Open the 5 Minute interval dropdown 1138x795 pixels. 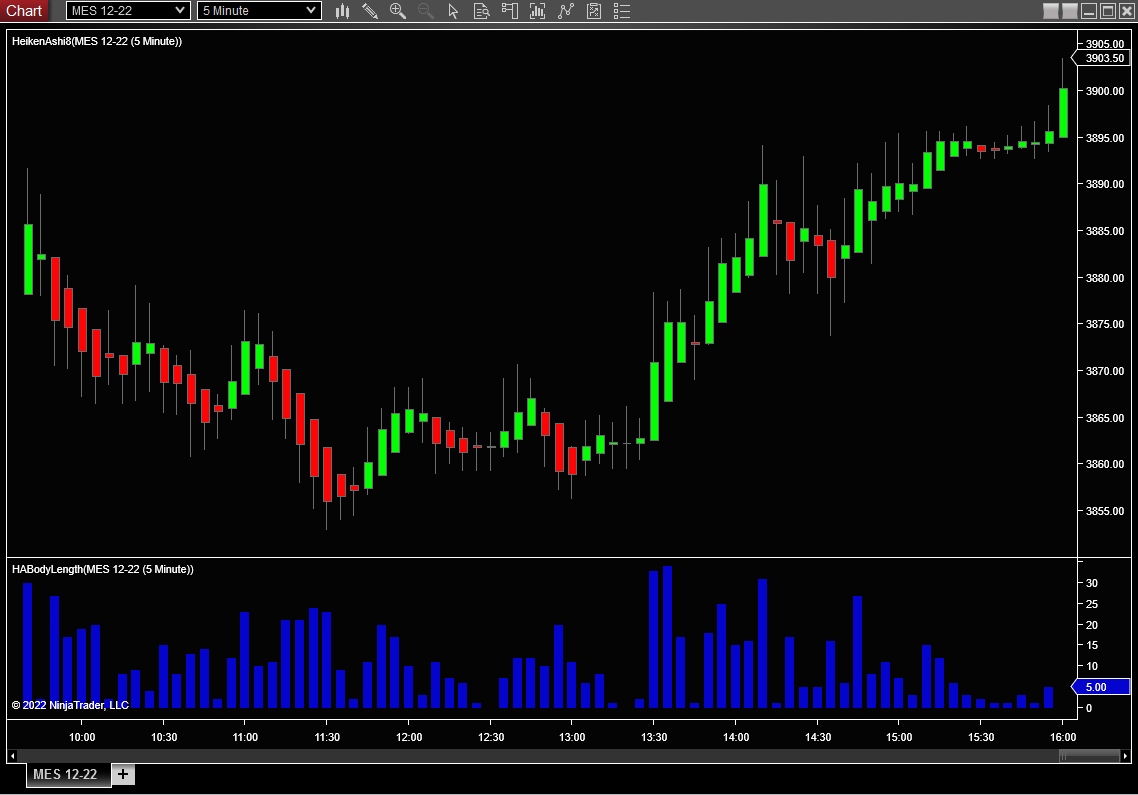click(x=259, y=11)
